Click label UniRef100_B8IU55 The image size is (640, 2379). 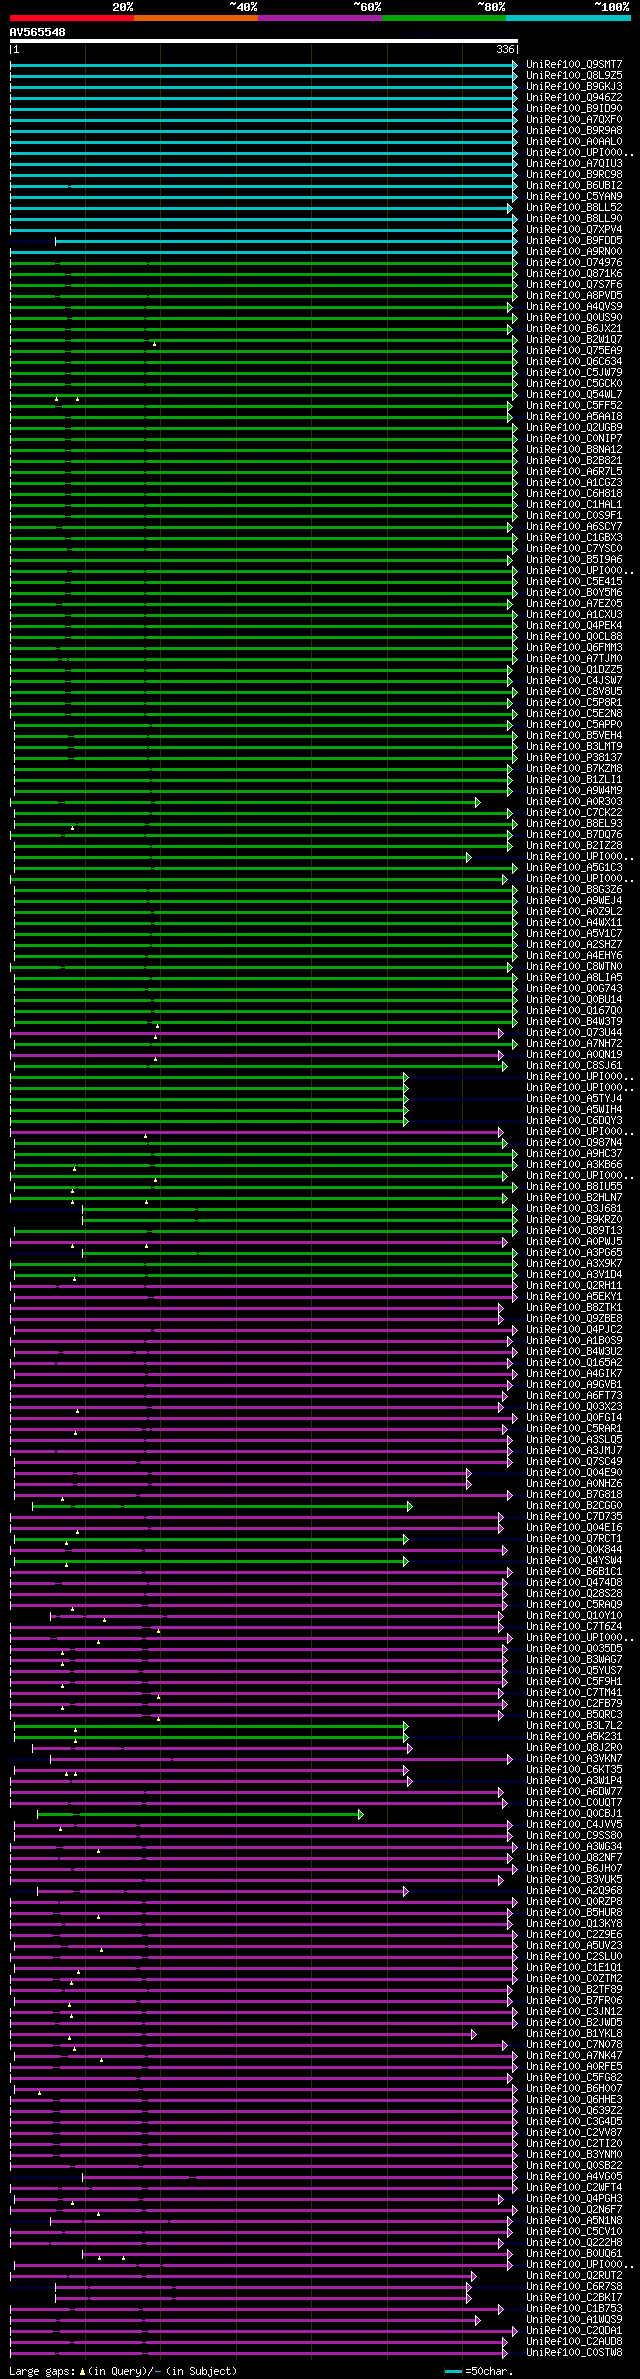574,1186
